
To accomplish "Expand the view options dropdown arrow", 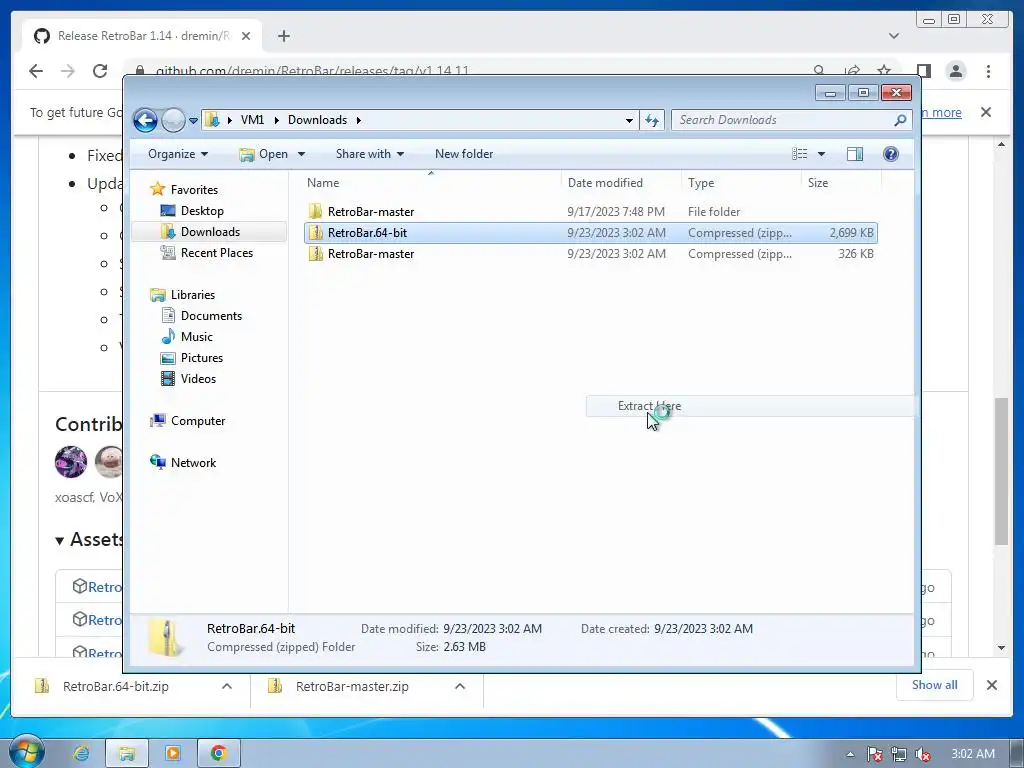I will pyautogui.click(x=822, y=154).
